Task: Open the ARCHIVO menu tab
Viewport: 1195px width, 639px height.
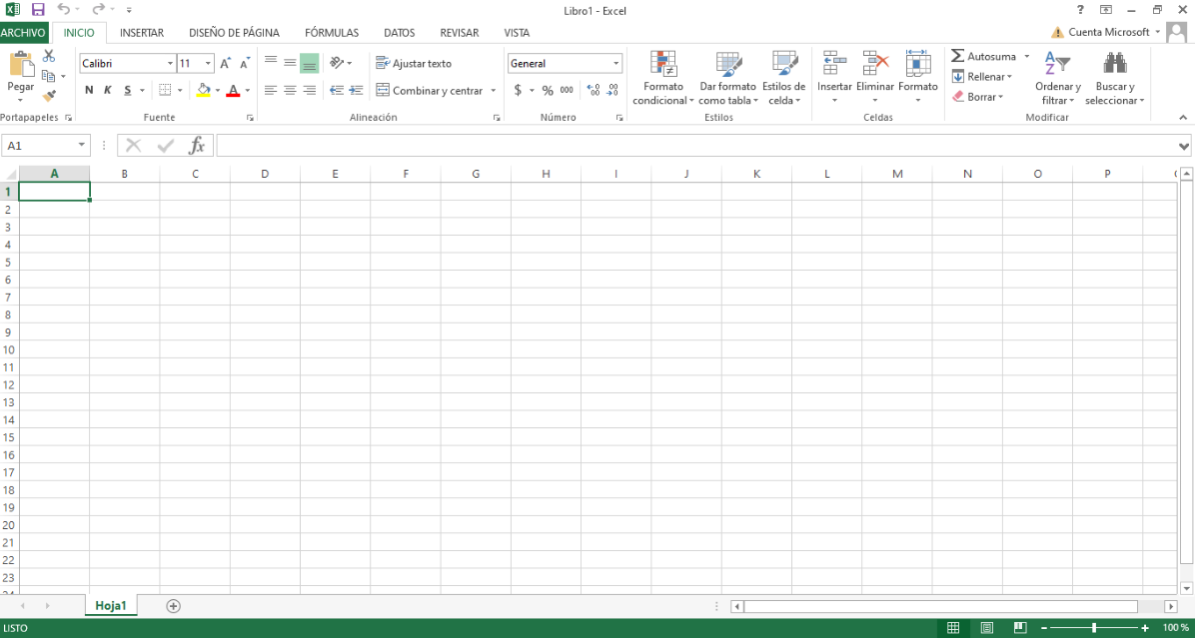Action: point(23,33)
